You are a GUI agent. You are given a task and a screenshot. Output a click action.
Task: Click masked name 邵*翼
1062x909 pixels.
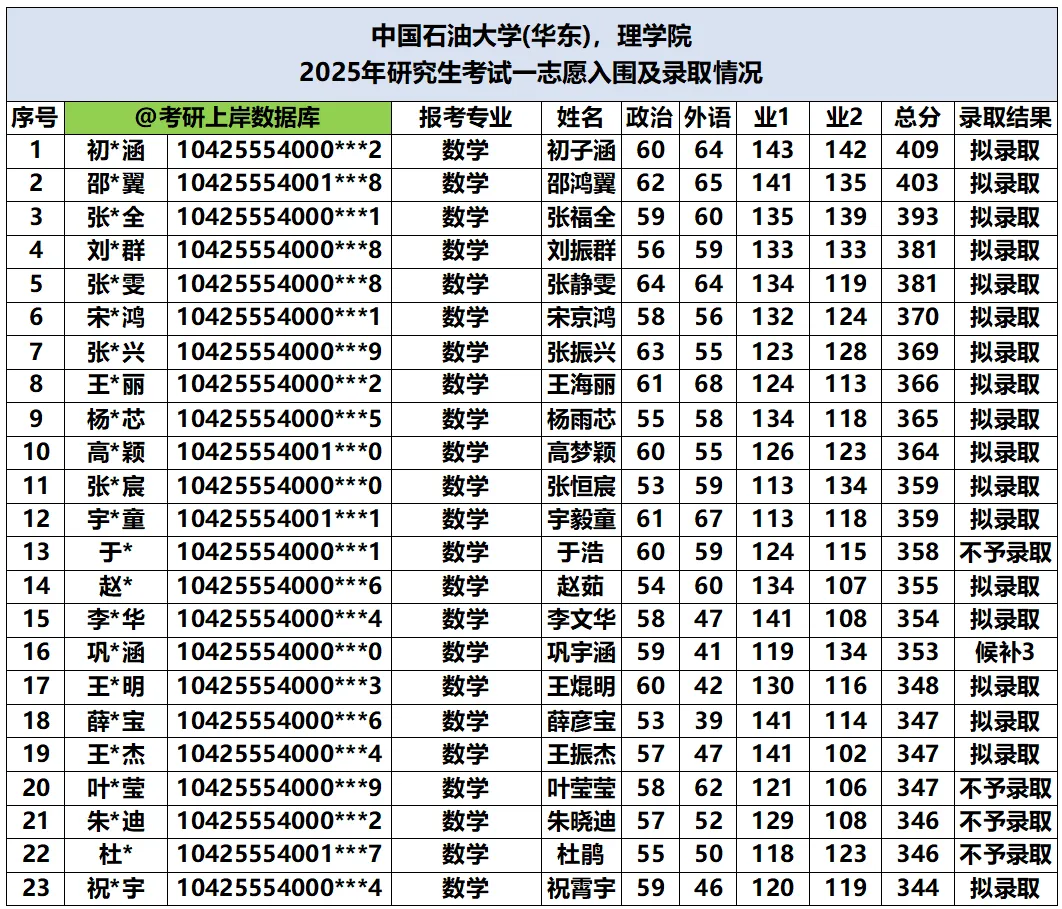pos(116,184)
